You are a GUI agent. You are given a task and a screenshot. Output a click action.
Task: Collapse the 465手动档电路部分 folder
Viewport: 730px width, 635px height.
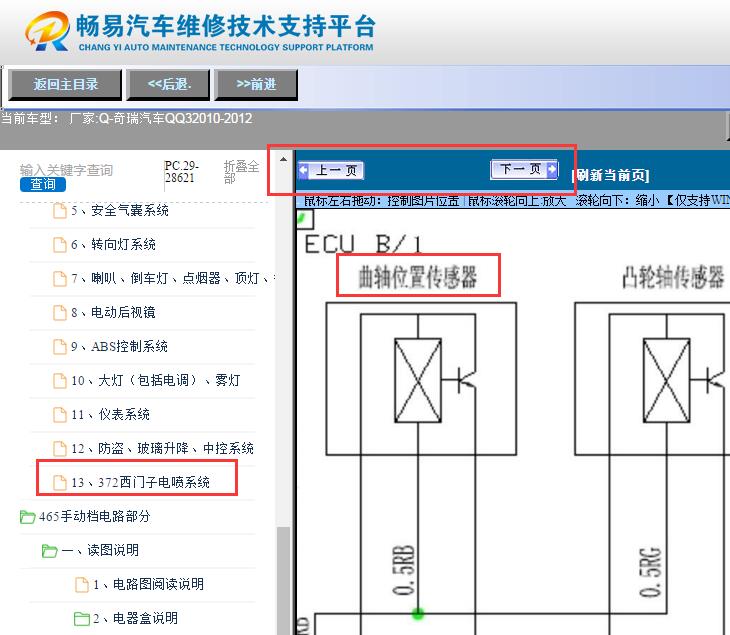(95, 516)
